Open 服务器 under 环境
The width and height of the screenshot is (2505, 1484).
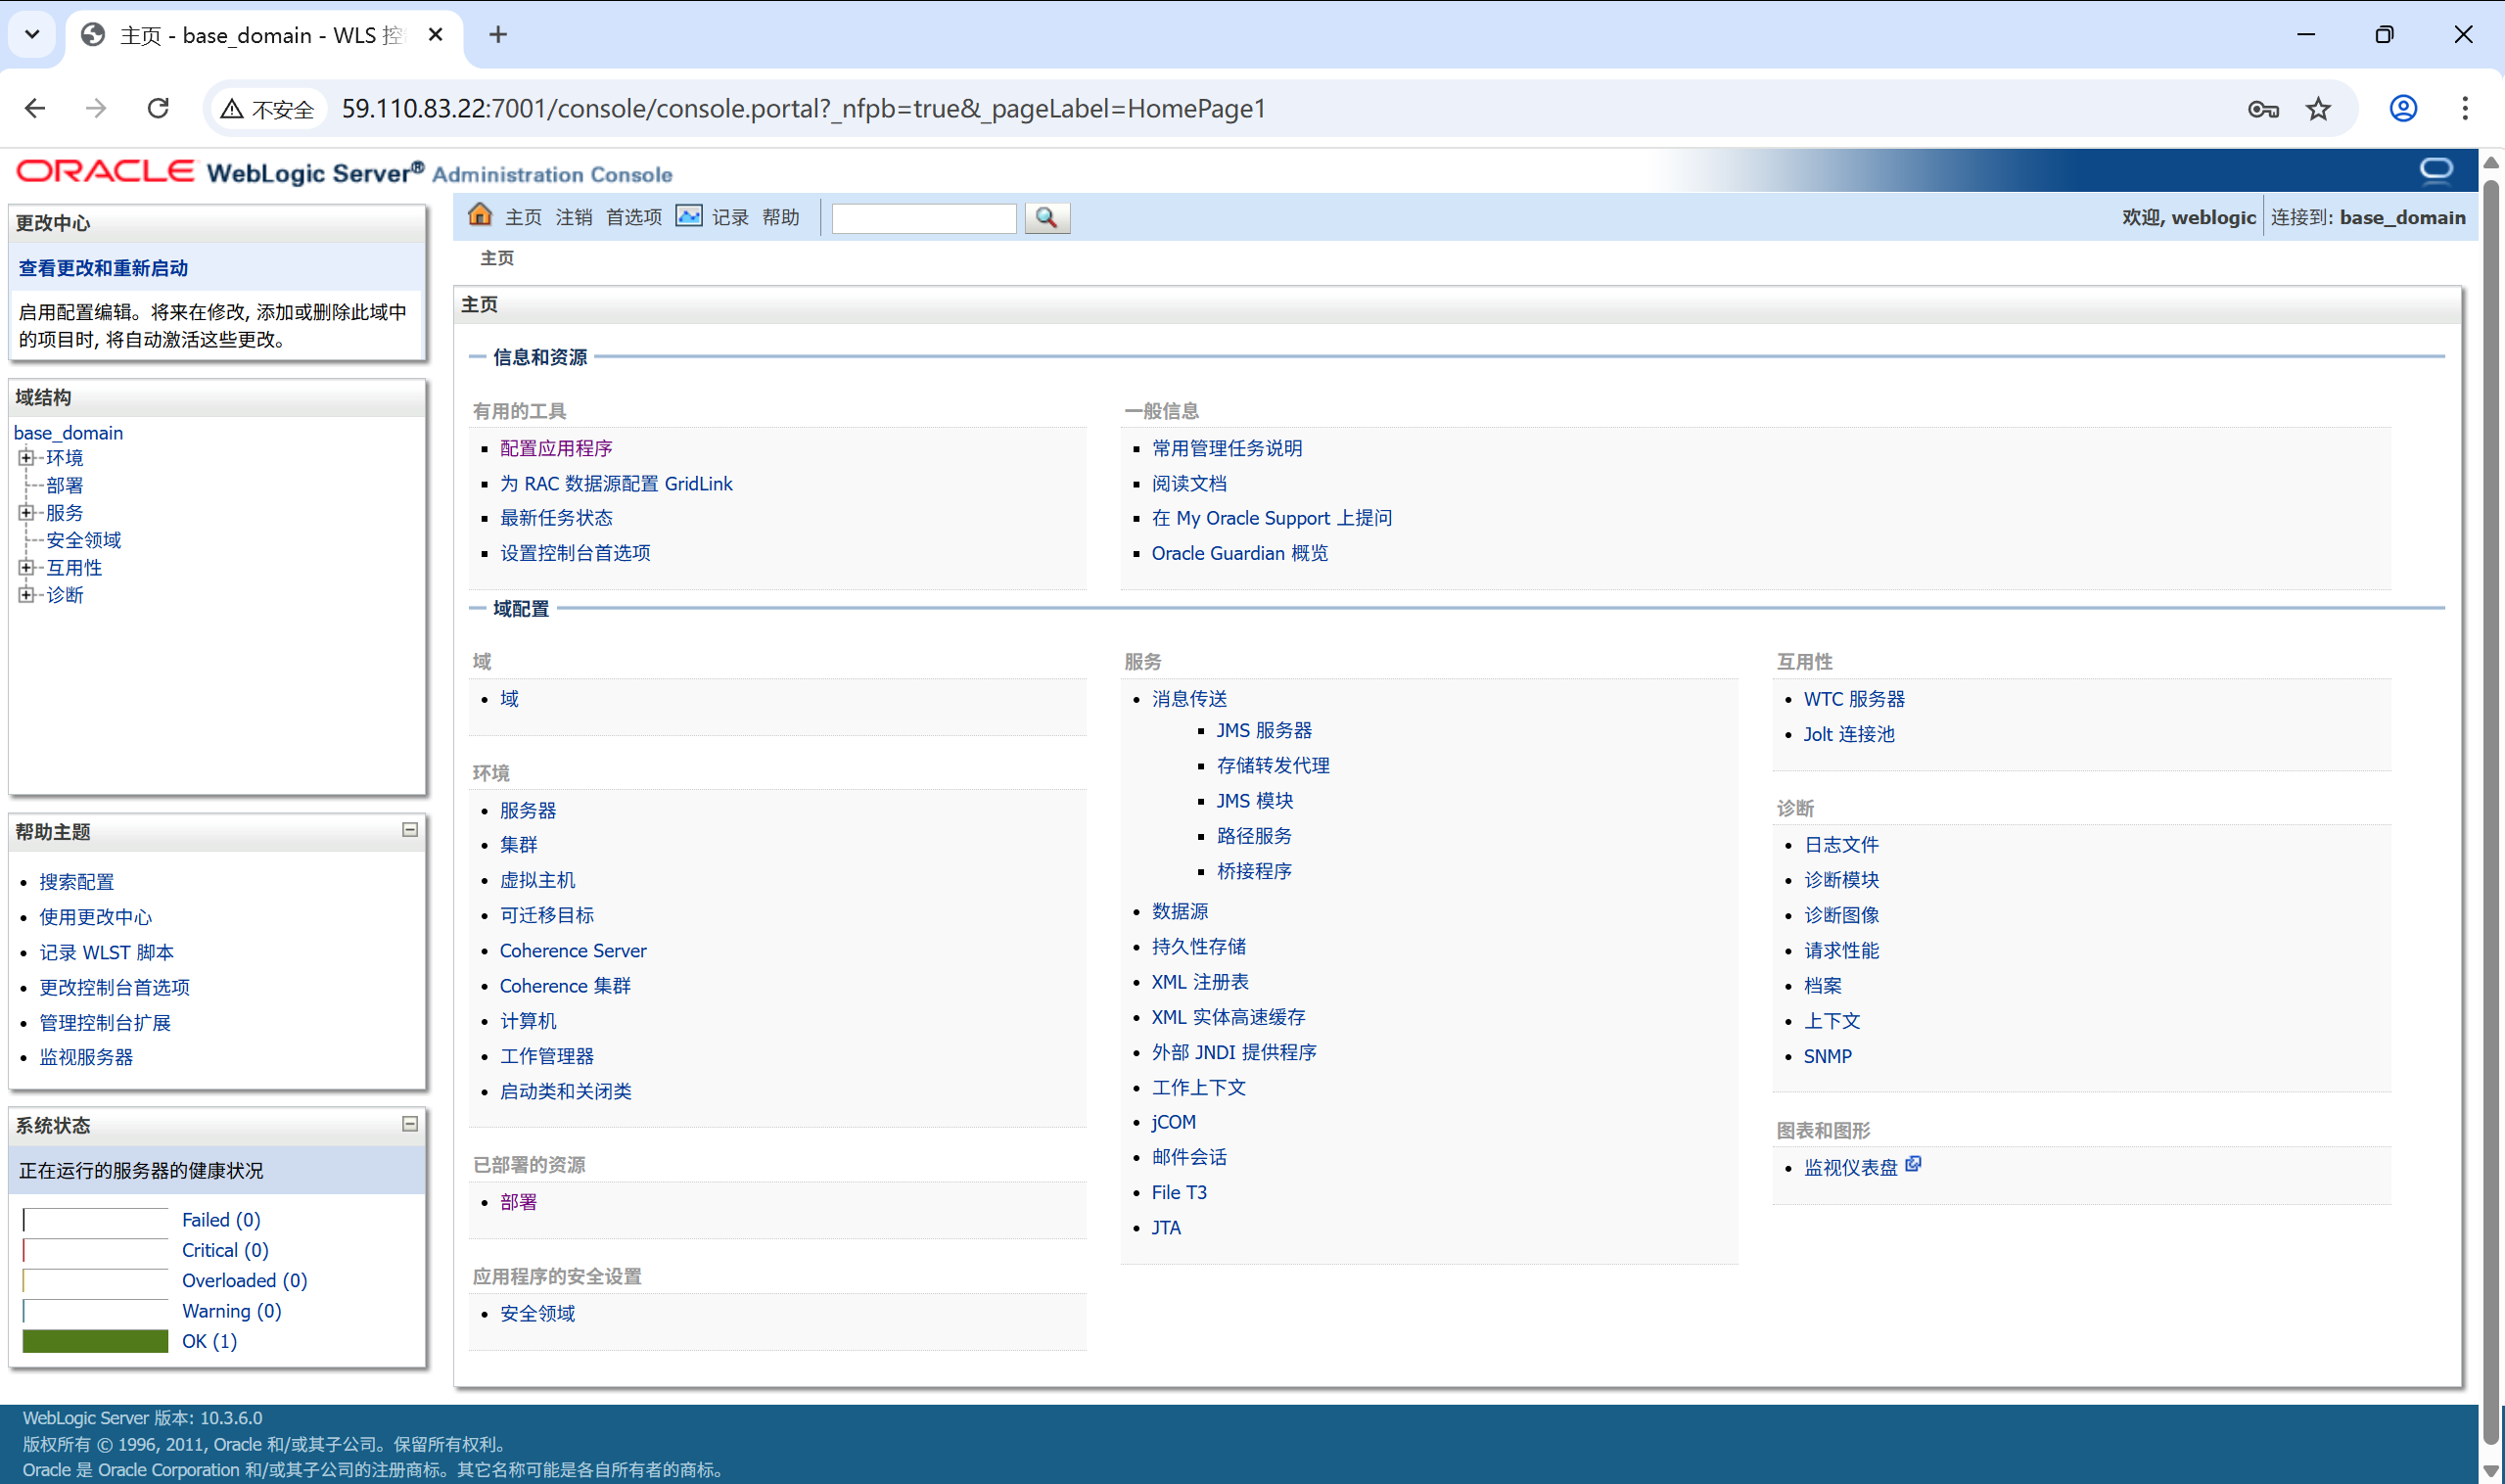coord(528,810)
